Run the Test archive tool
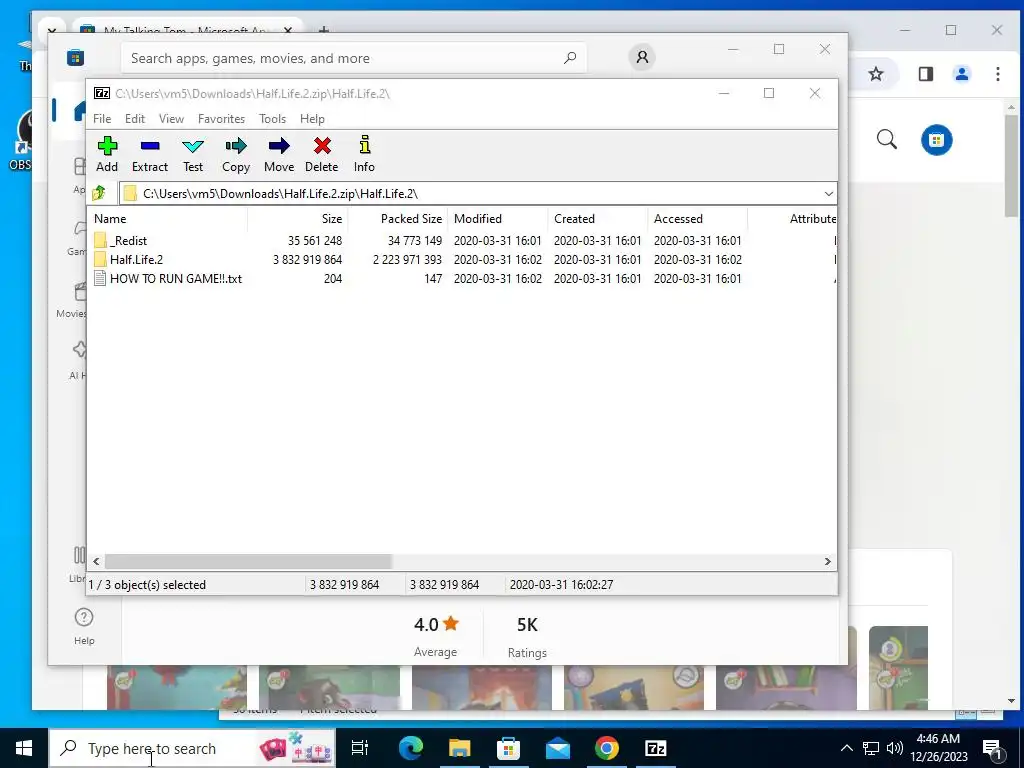The width and height of the screenshot is (1024, 768). (x=193, y=155)
